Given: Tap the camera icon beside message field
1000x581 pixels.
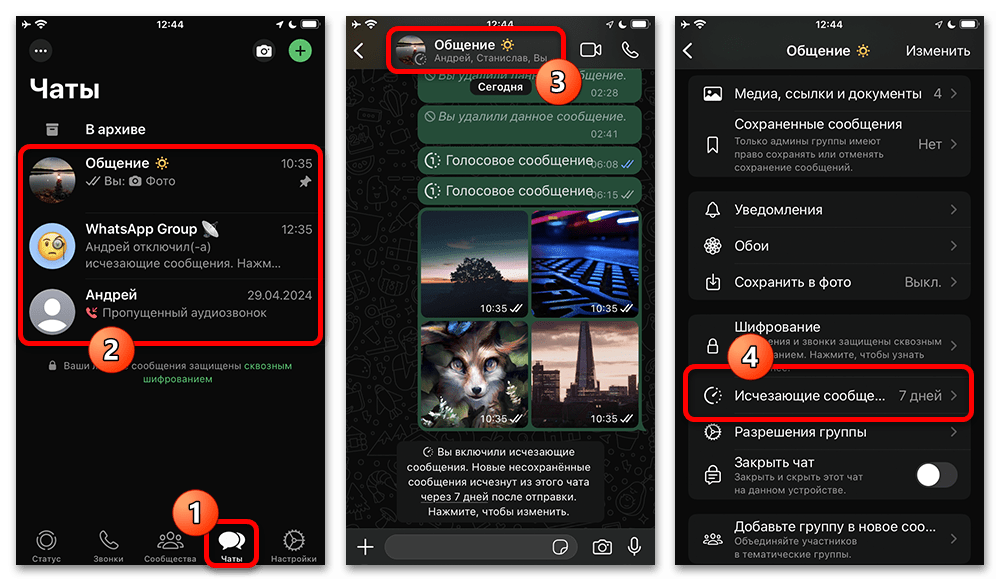Looking at the screenshot, I should tap(601, 547).
